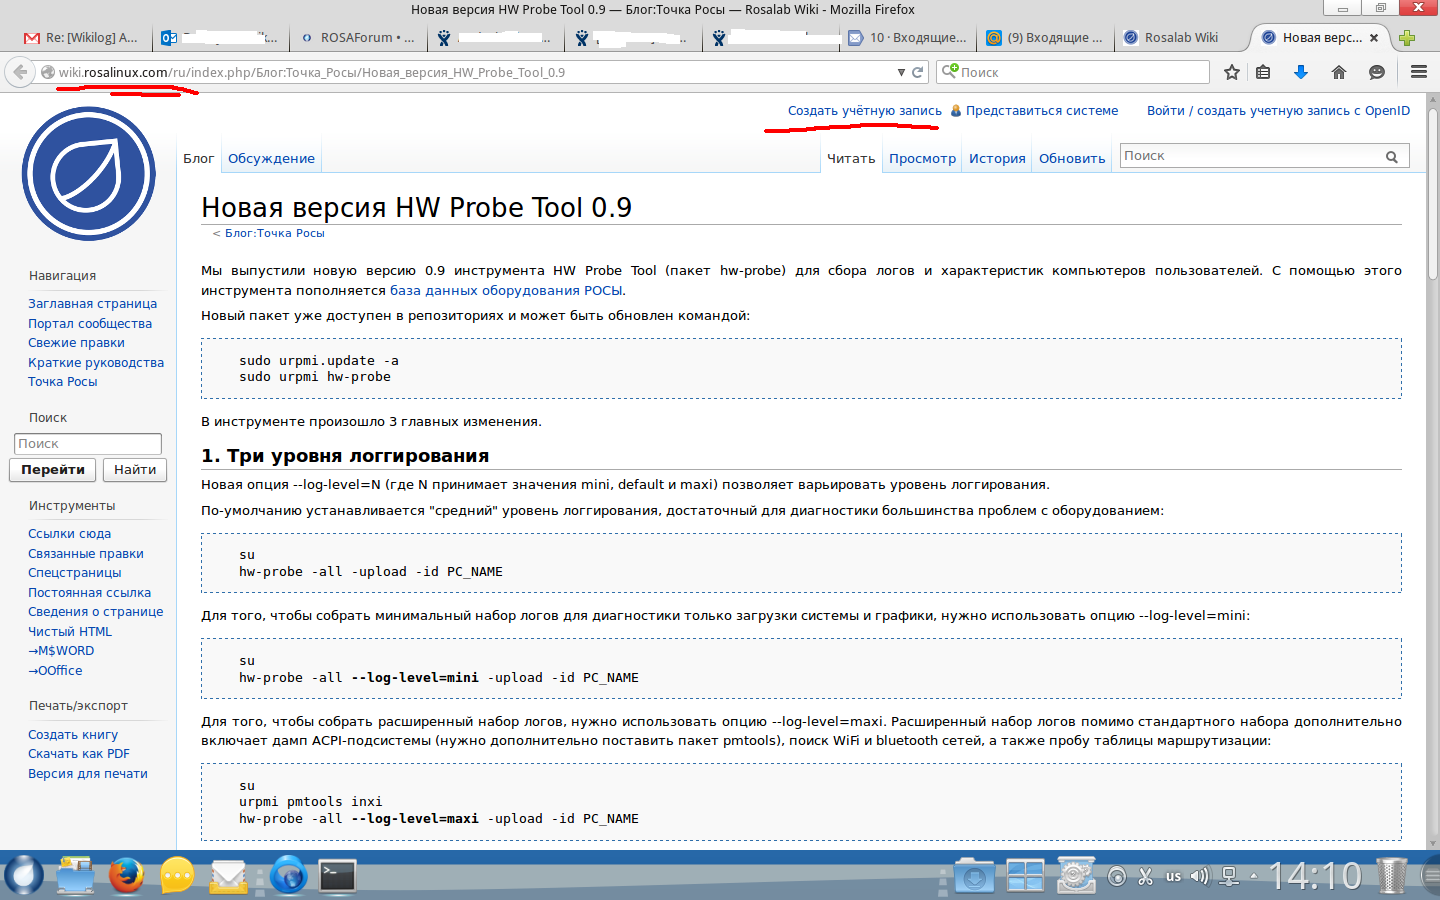Switch to the Rosalab Wiki browser tab
The image size is (1440, 900).
[x=1181, y=38]
